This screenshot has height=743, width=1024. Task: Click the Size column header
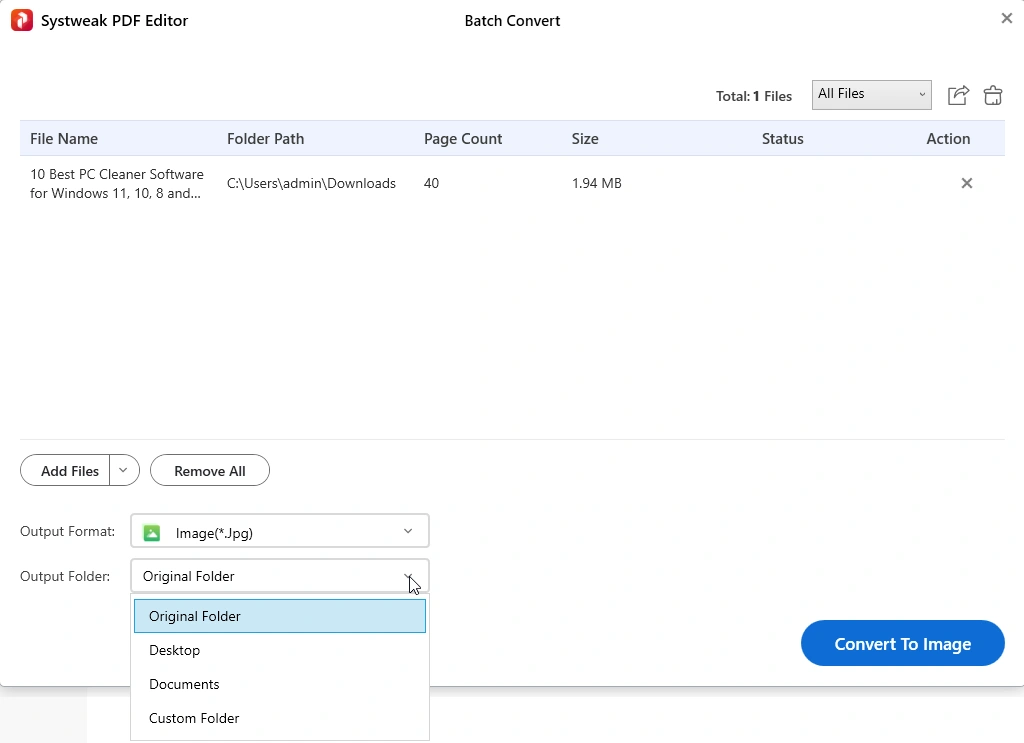pos(585,138)
